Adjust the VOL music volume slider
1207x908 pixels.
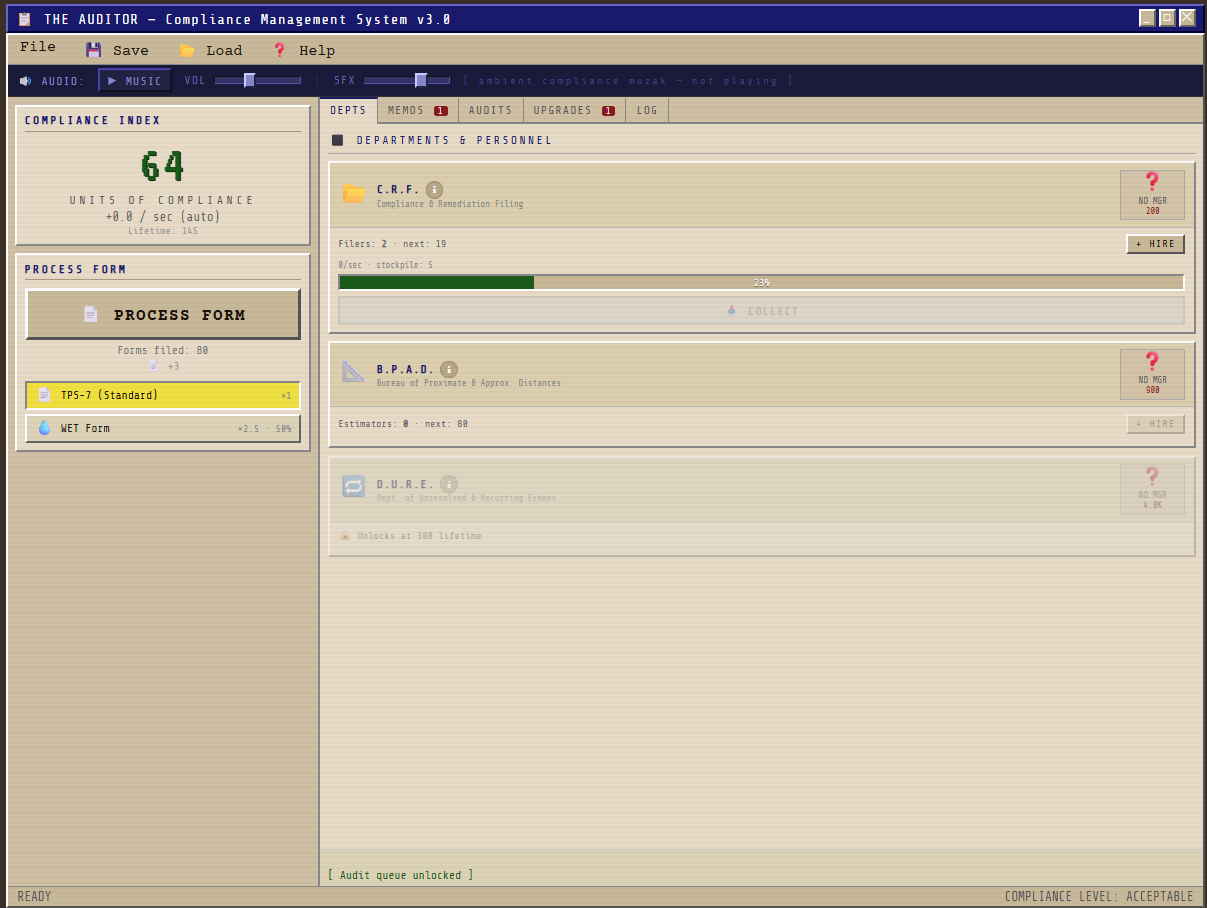coord(257,81)
